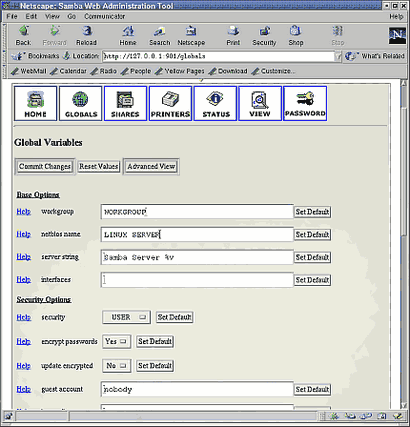The image size is (410, 427).
Task: Open the PASSWORD page icon
Action: click(x=305, y=104)
